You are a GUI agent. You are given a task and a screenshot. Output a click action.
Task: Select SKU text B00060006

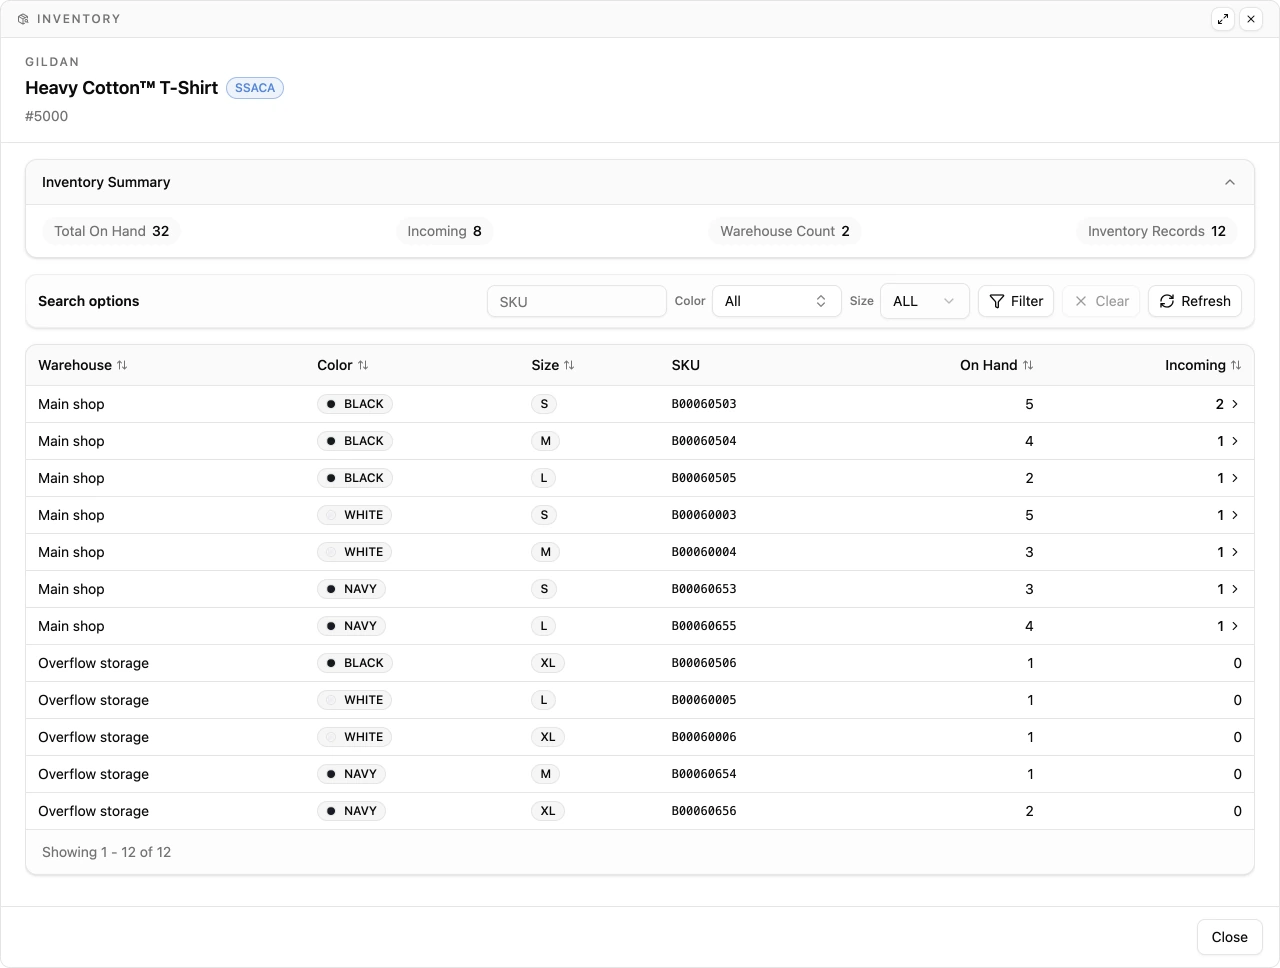point(704,737)
